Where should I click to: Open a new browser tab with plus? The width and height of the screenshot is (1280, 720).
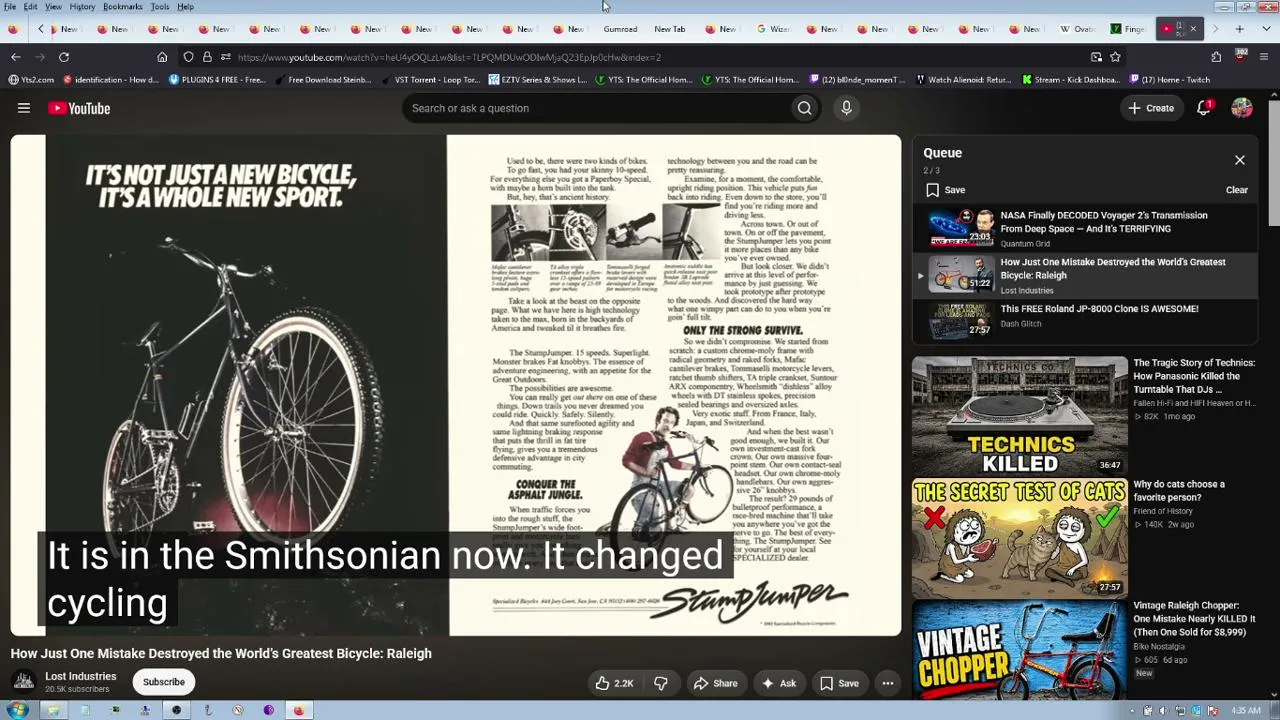click(1239, 29)
